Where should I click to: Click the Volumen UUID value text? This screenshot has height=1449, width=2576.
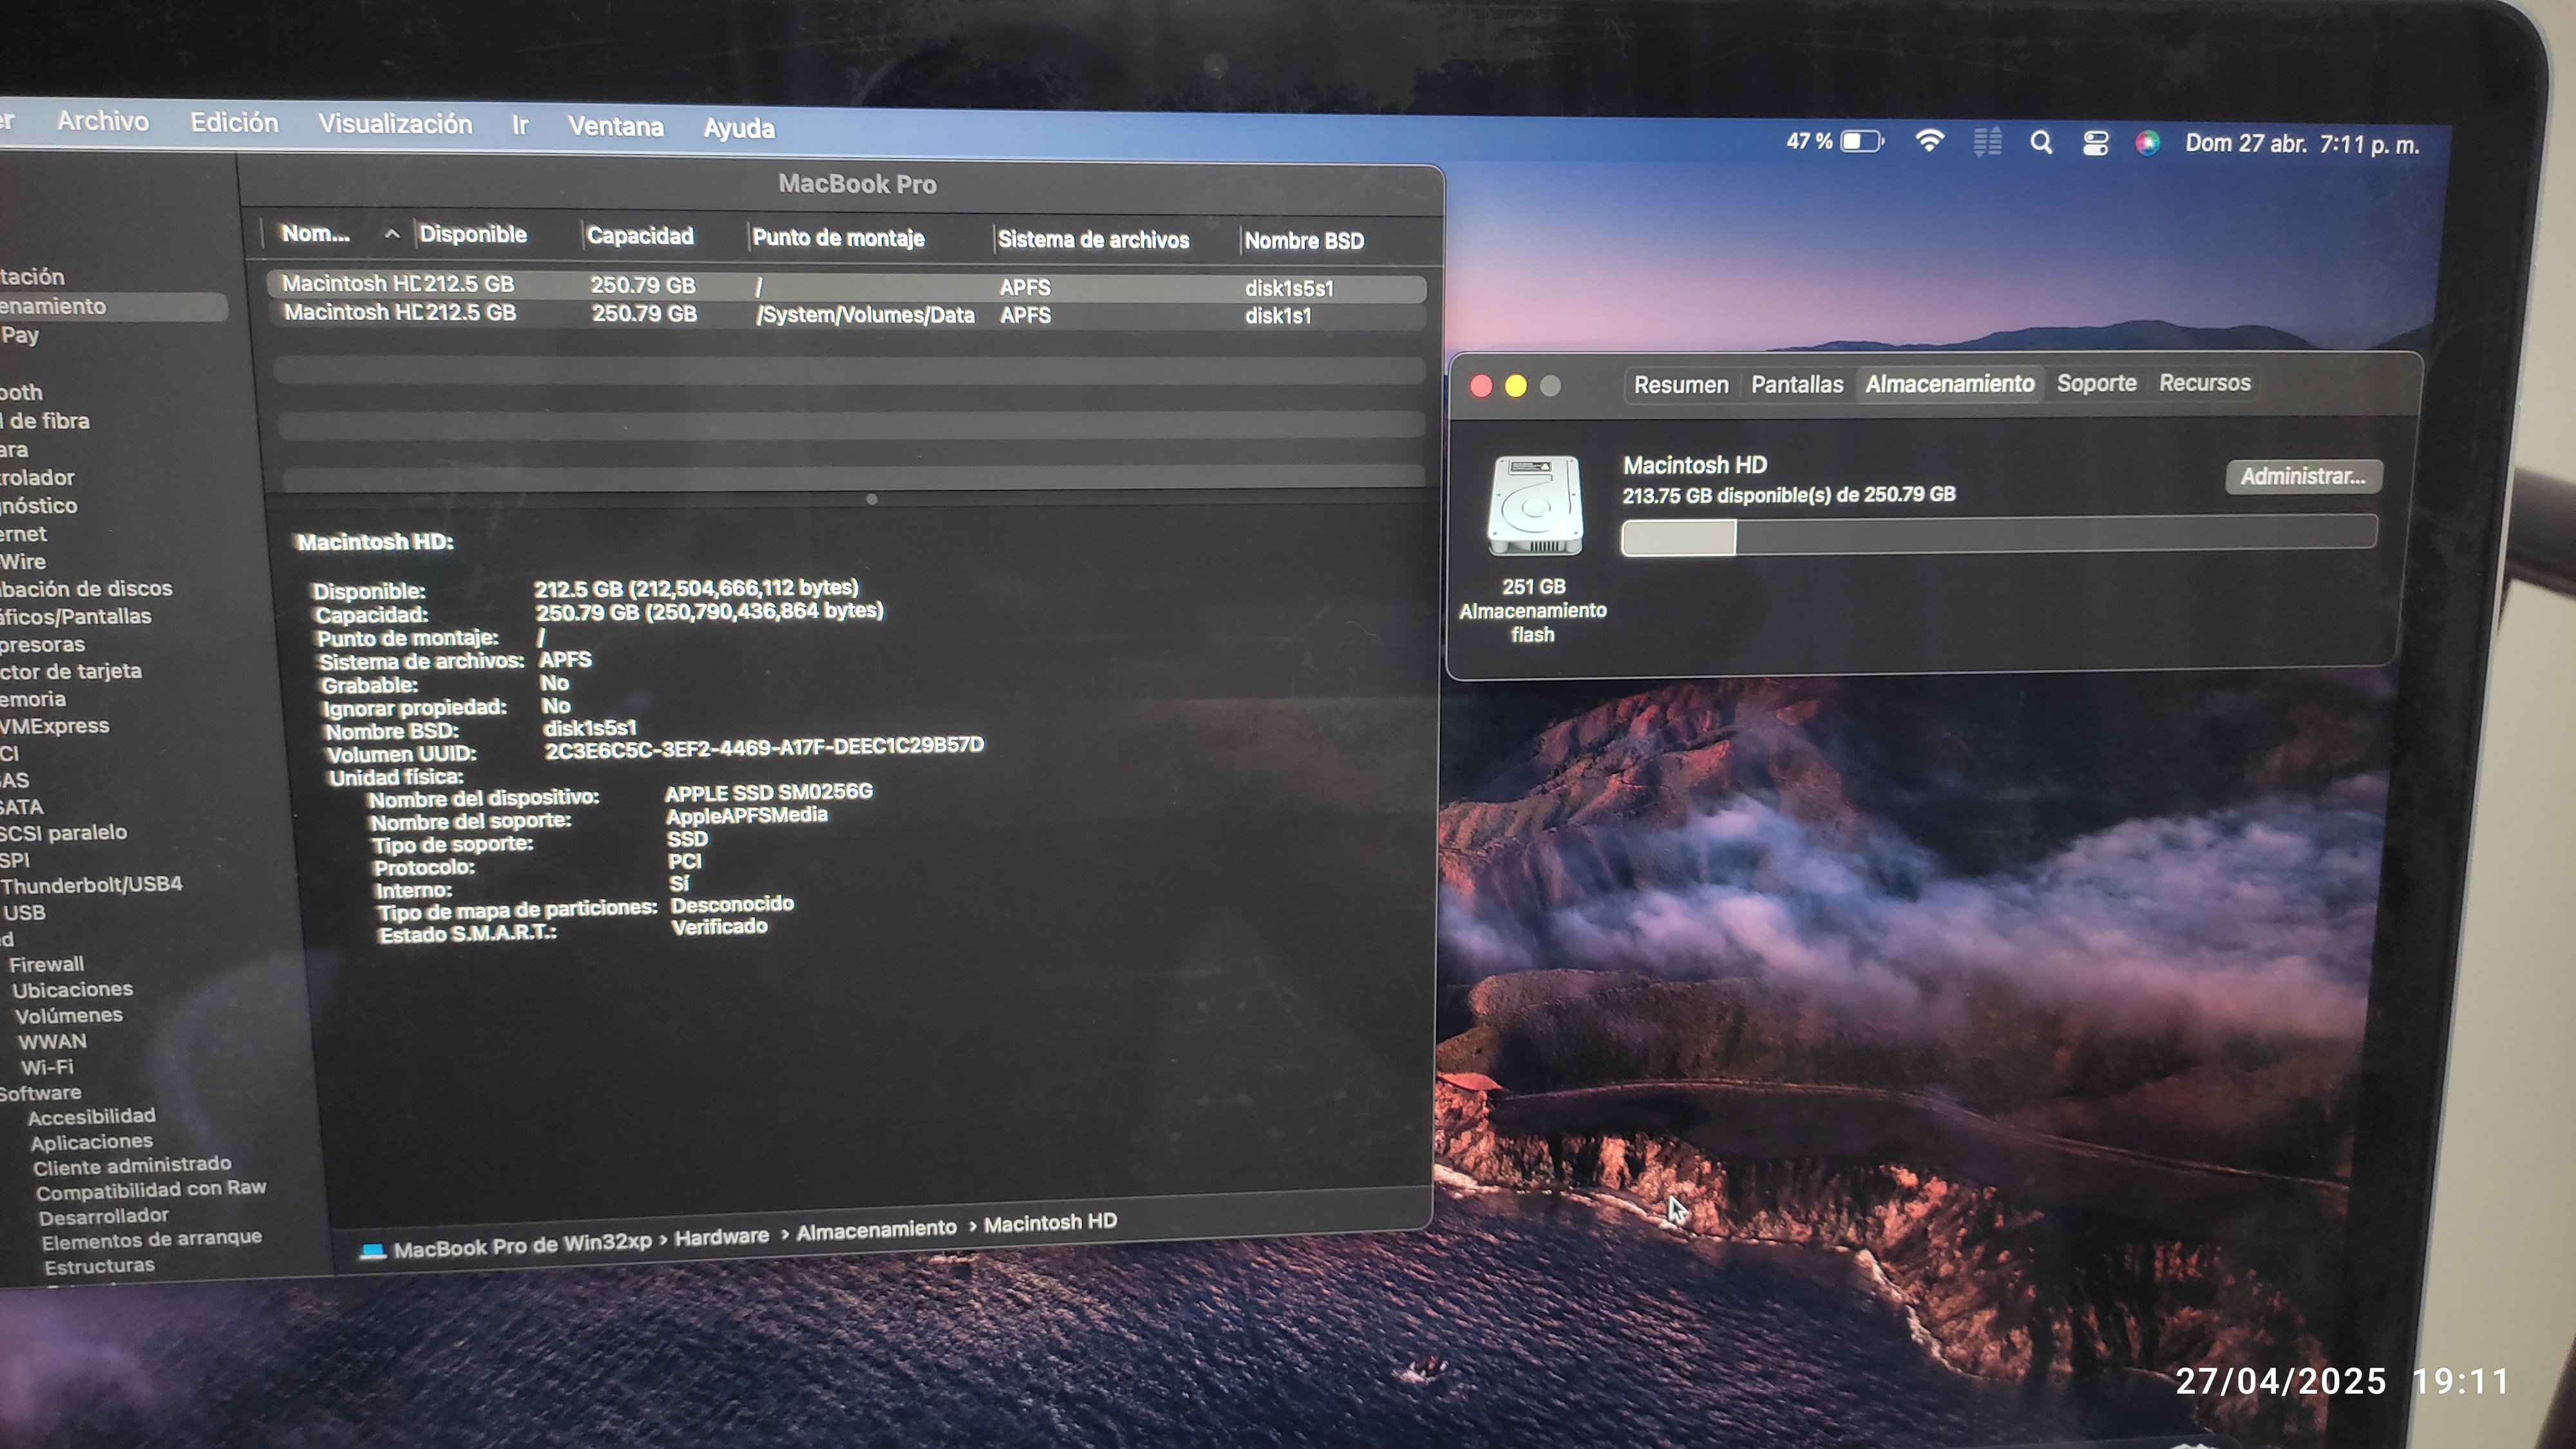(764, 748)
